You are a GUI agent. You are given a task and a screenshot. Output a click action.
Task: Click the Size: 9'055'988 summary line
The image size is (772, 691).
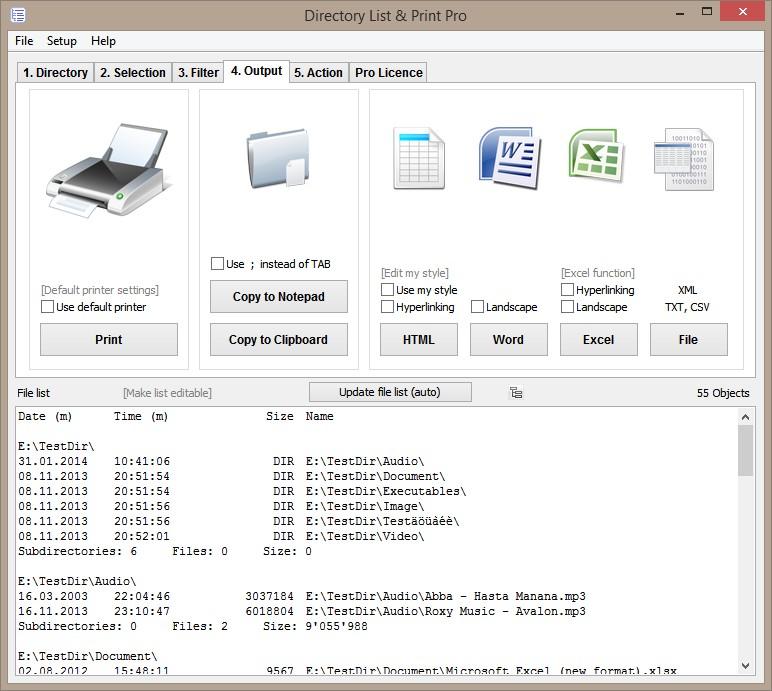point(315,626)
